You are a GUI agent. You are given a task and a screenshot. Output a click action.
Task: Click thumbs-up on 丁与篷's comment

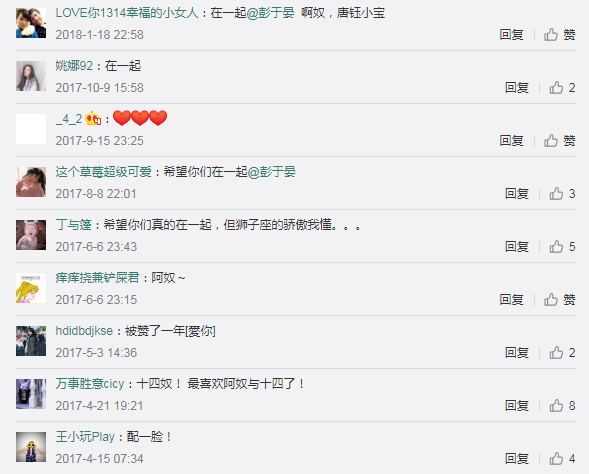pos(562,246)
